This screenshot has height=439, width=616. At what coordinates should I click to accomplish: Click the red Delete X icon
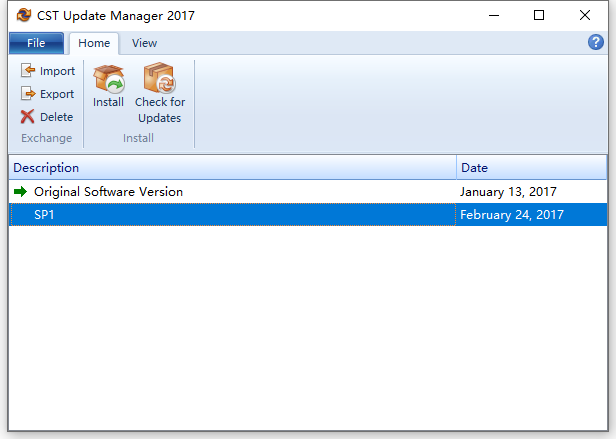28,117
